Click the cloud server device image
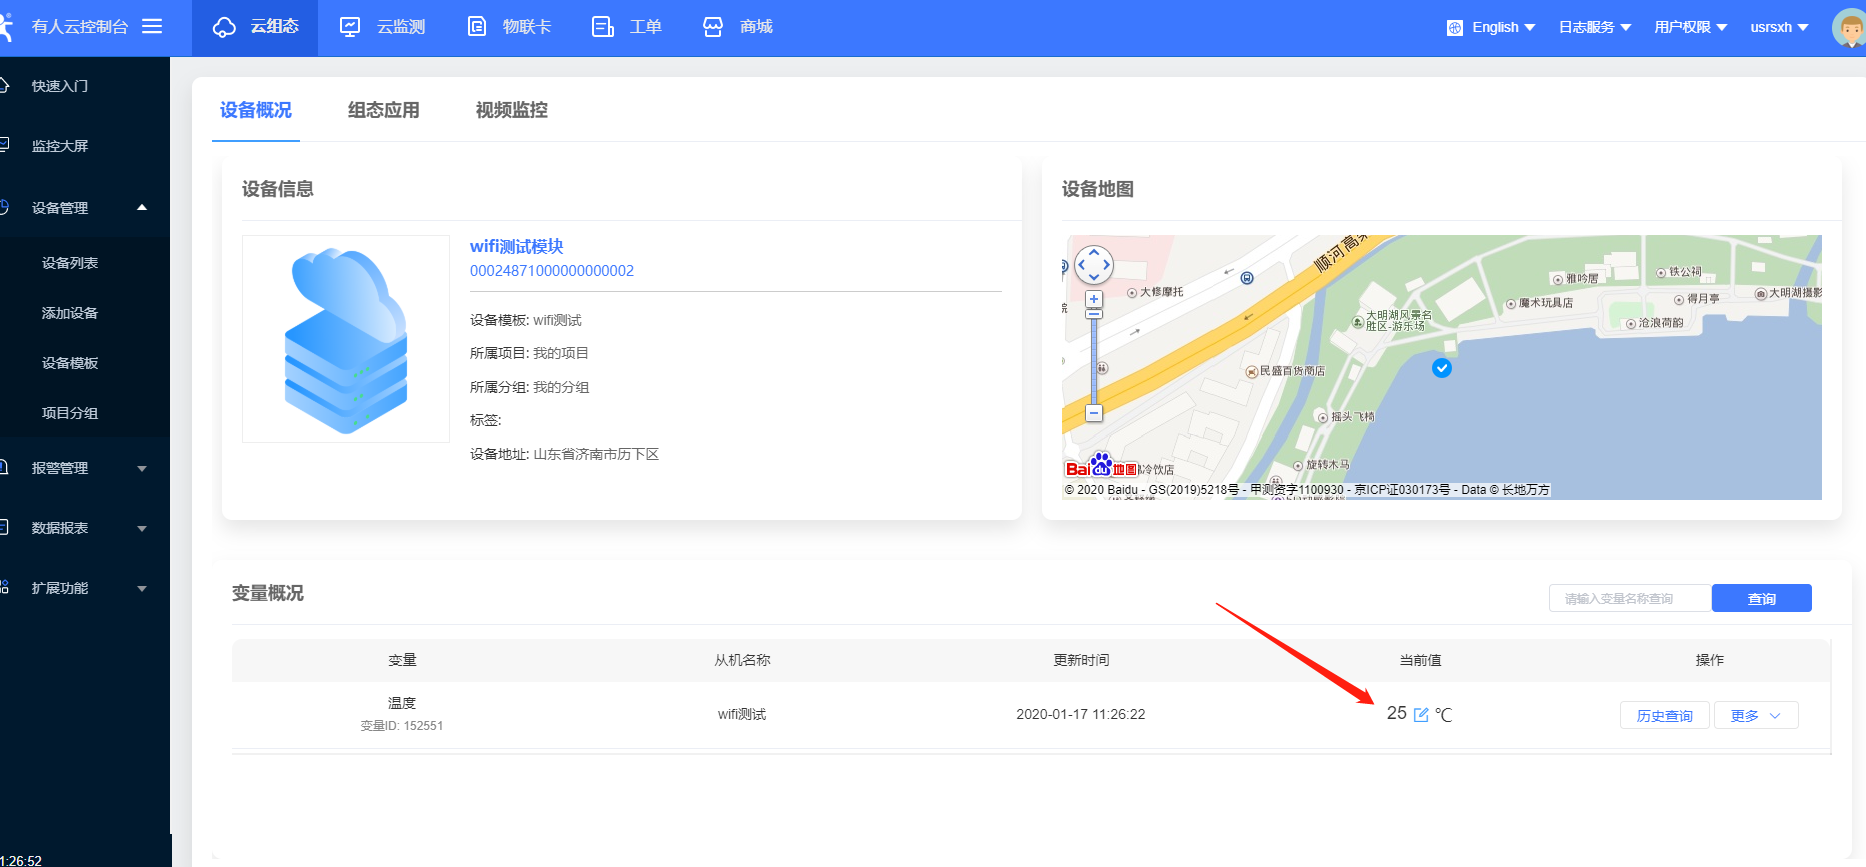Viewport: 1866px width, 867px height. coord(346,340)
